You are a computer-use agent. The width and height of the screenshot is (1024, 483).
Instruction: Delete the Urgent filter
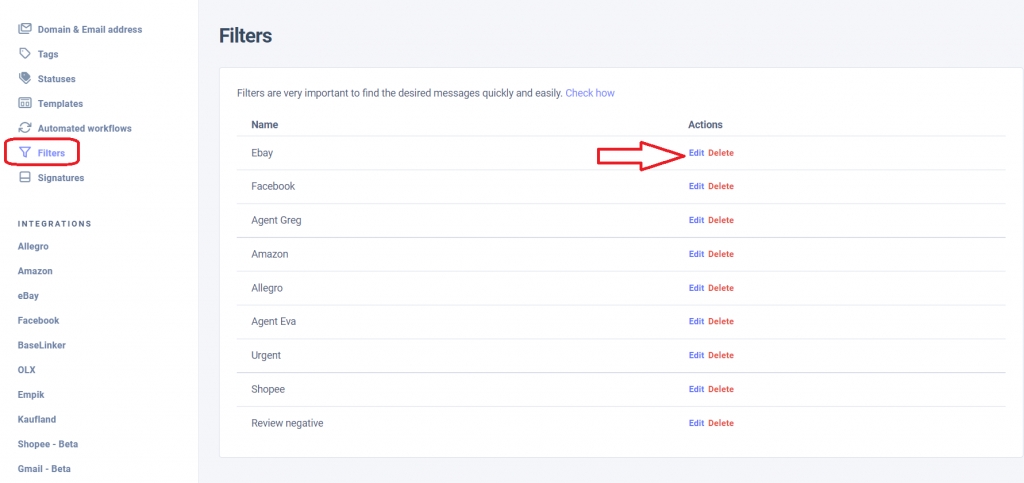(x=721, y=355)
